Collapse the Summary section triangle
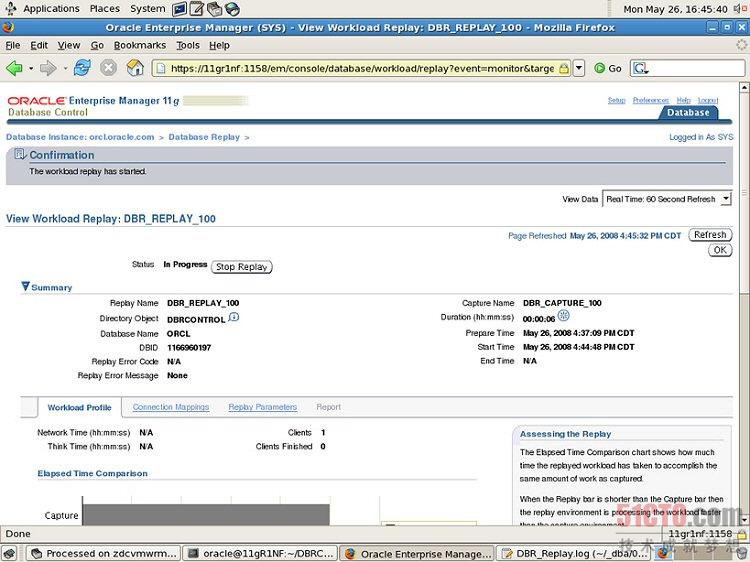This screenshot has height=562, width=750. (x=26, y=287)
